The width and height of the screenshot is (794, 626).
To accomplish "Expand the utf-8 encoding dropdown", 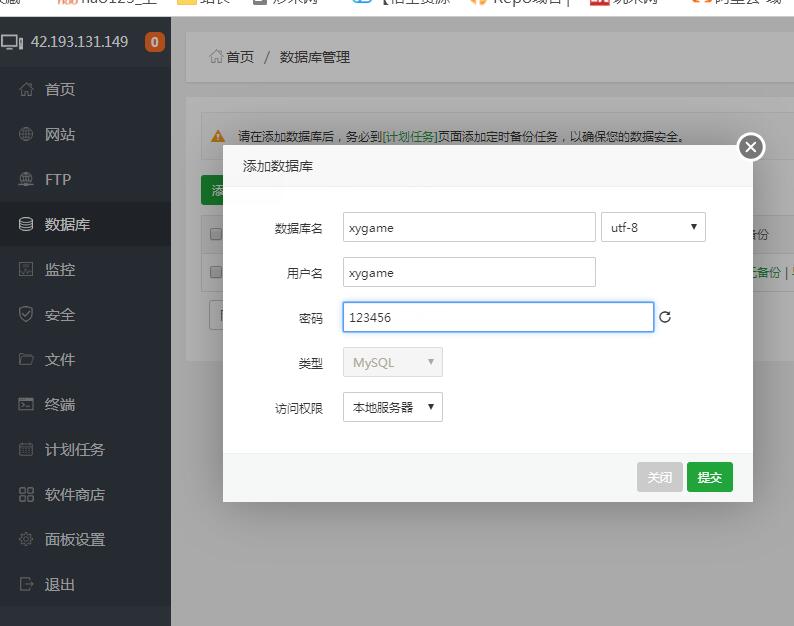I will [653, 227].
